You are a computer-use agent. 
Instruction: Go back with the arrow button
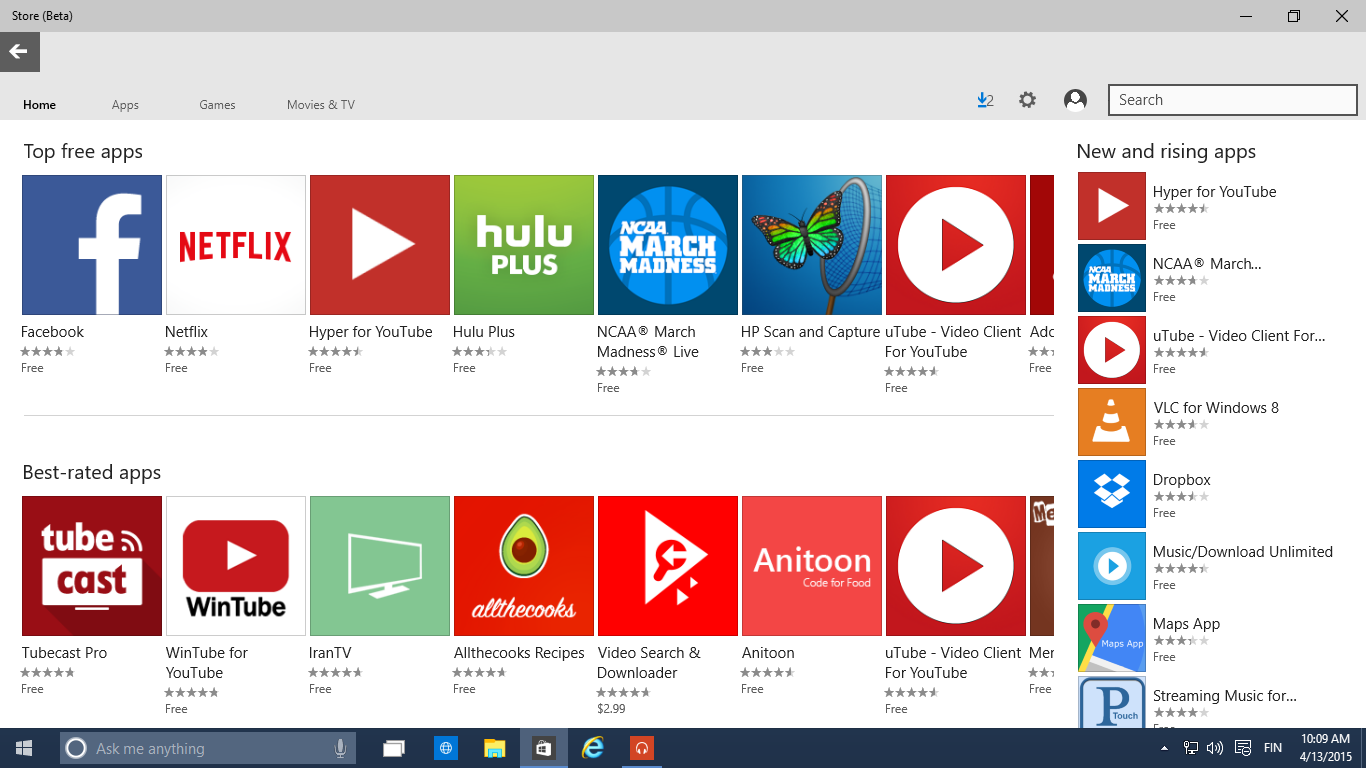[x=19, y=52]
